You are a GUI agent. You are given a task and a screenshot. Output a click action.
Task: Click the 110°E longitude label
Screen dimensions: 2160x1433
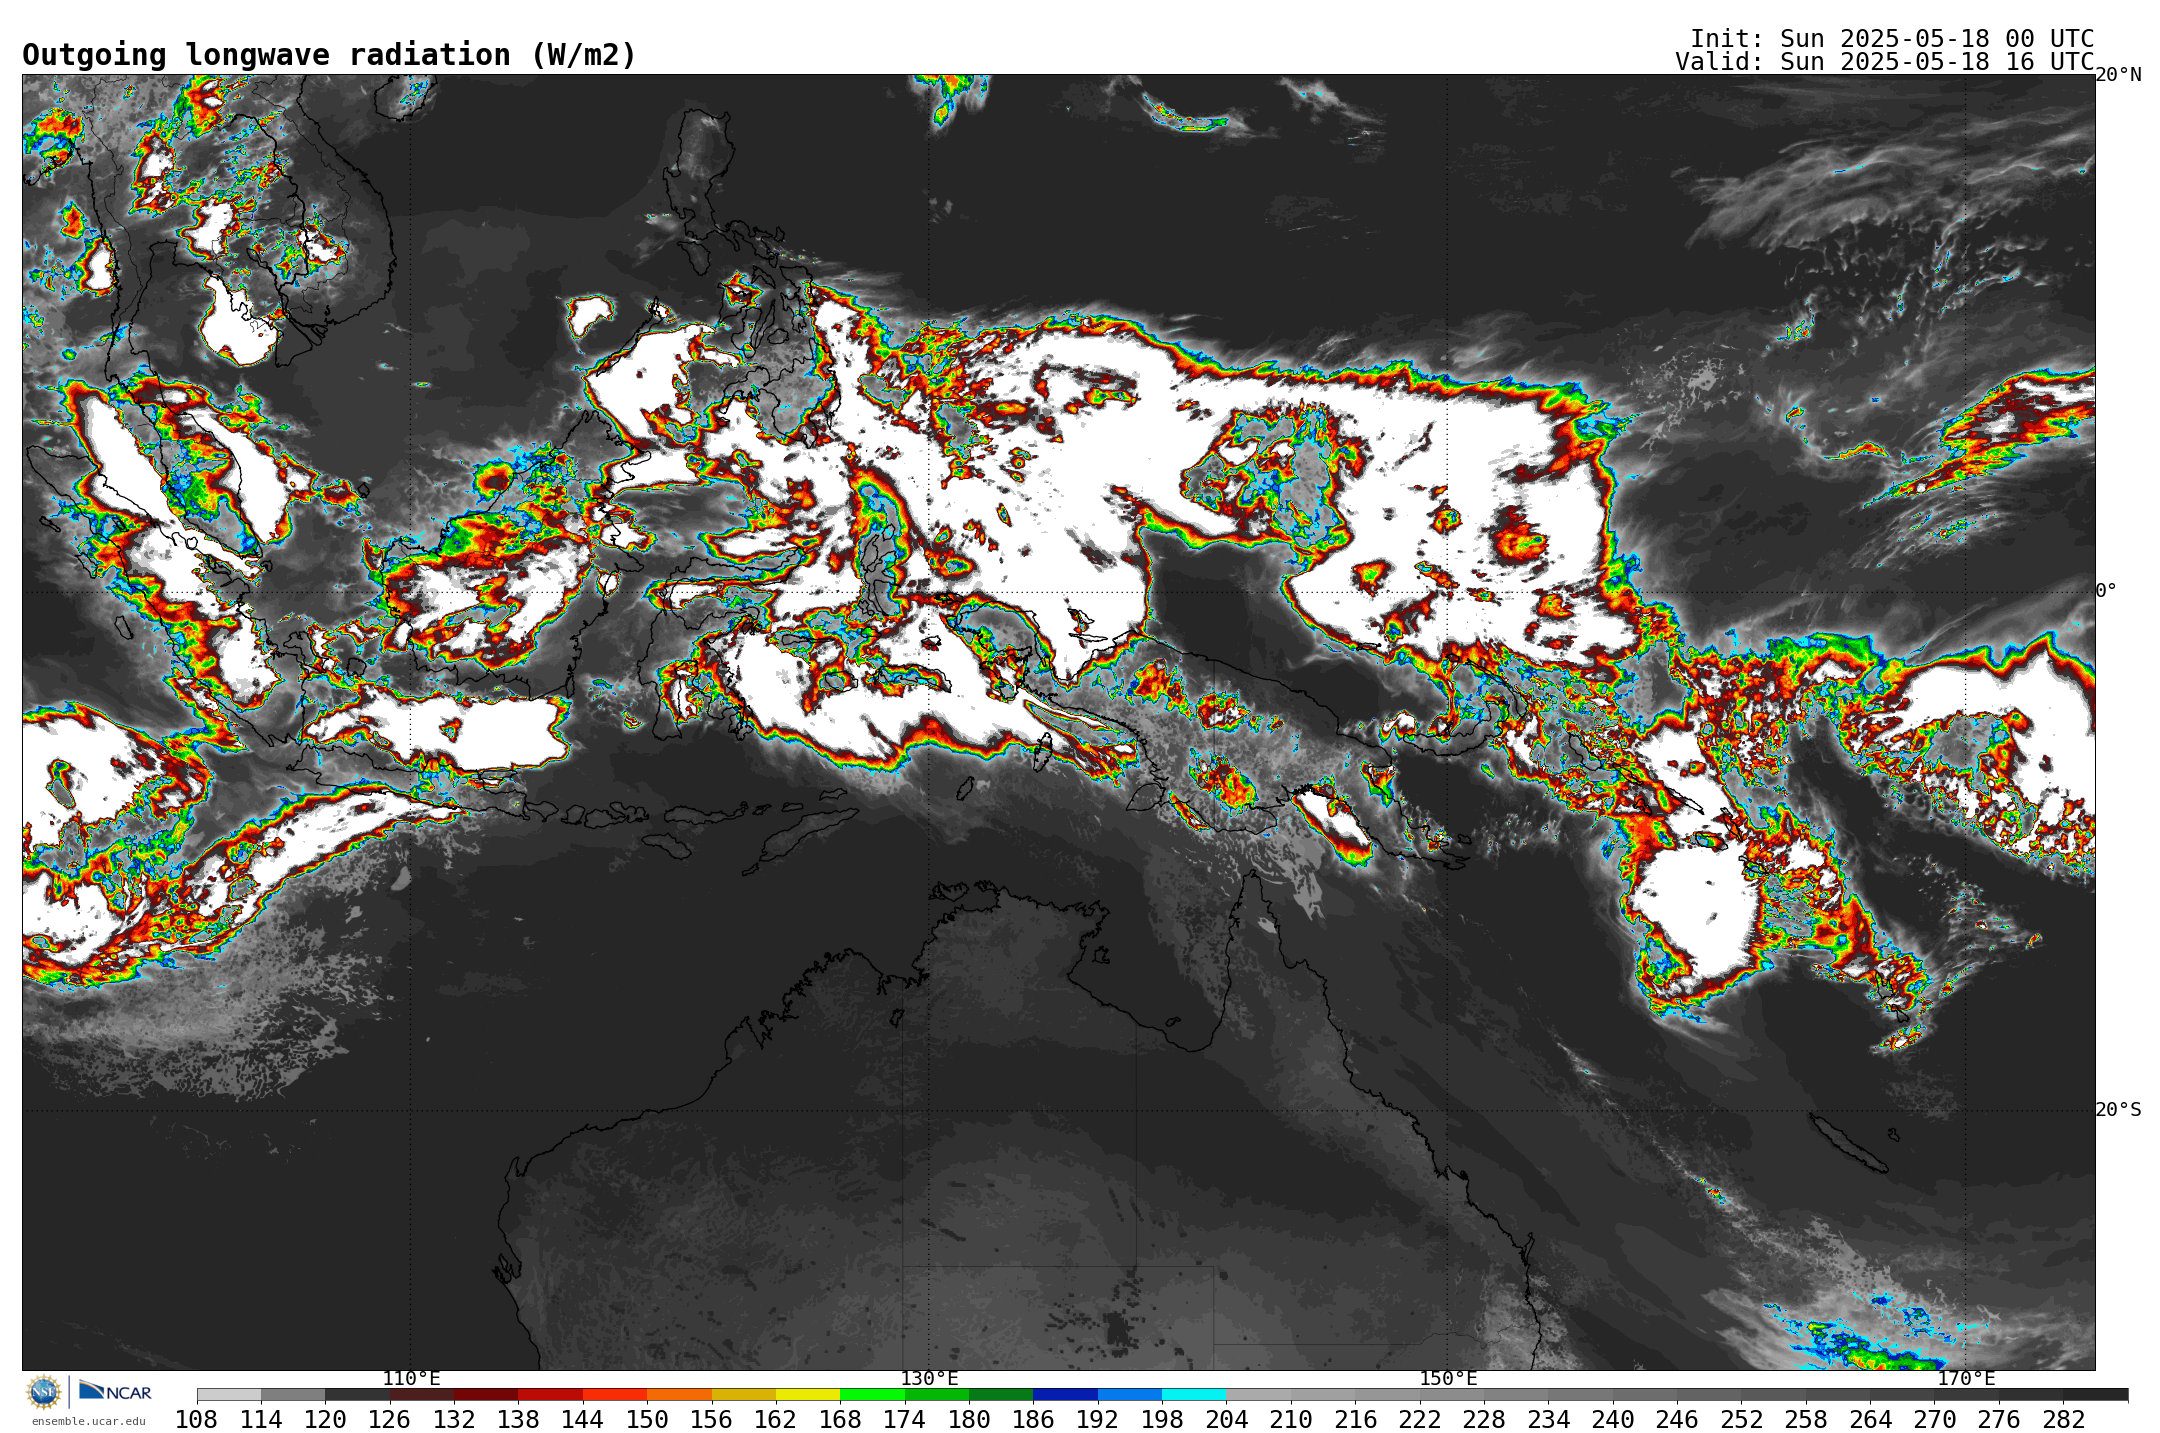[411, 1379]
